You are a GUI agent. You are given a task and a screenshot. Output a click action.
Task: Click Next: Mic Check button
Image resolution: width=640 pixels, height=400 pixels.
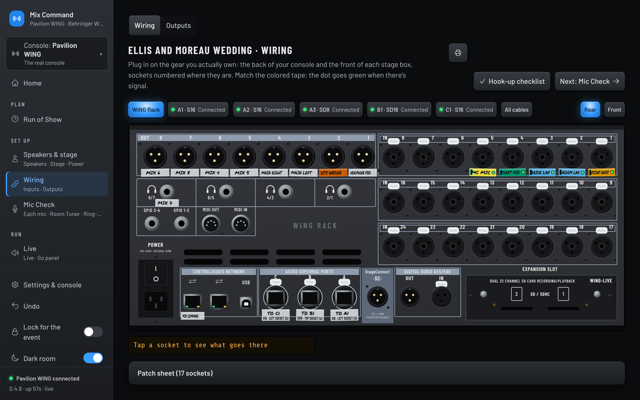pos(589,81)
